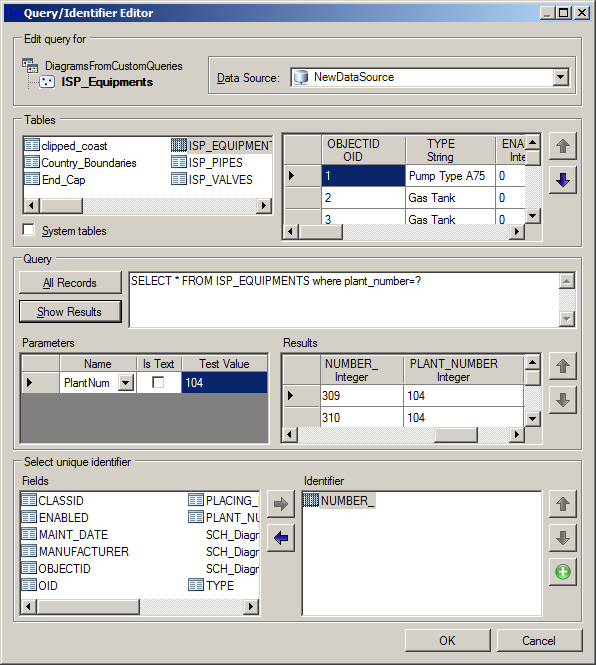
Task: Select End_Cap table
Action: coord(55,180)
